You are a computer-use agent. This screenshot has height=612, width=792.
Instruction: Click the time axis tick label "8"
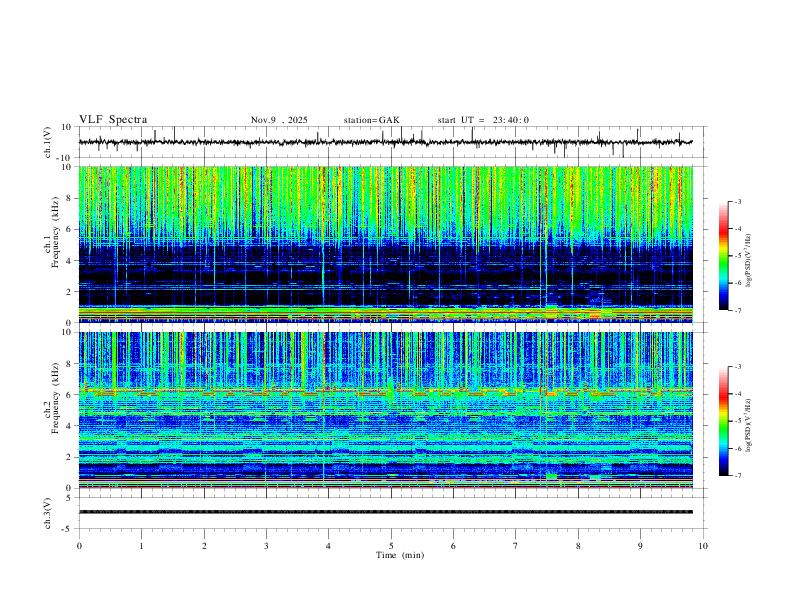[x=578, y=546]
